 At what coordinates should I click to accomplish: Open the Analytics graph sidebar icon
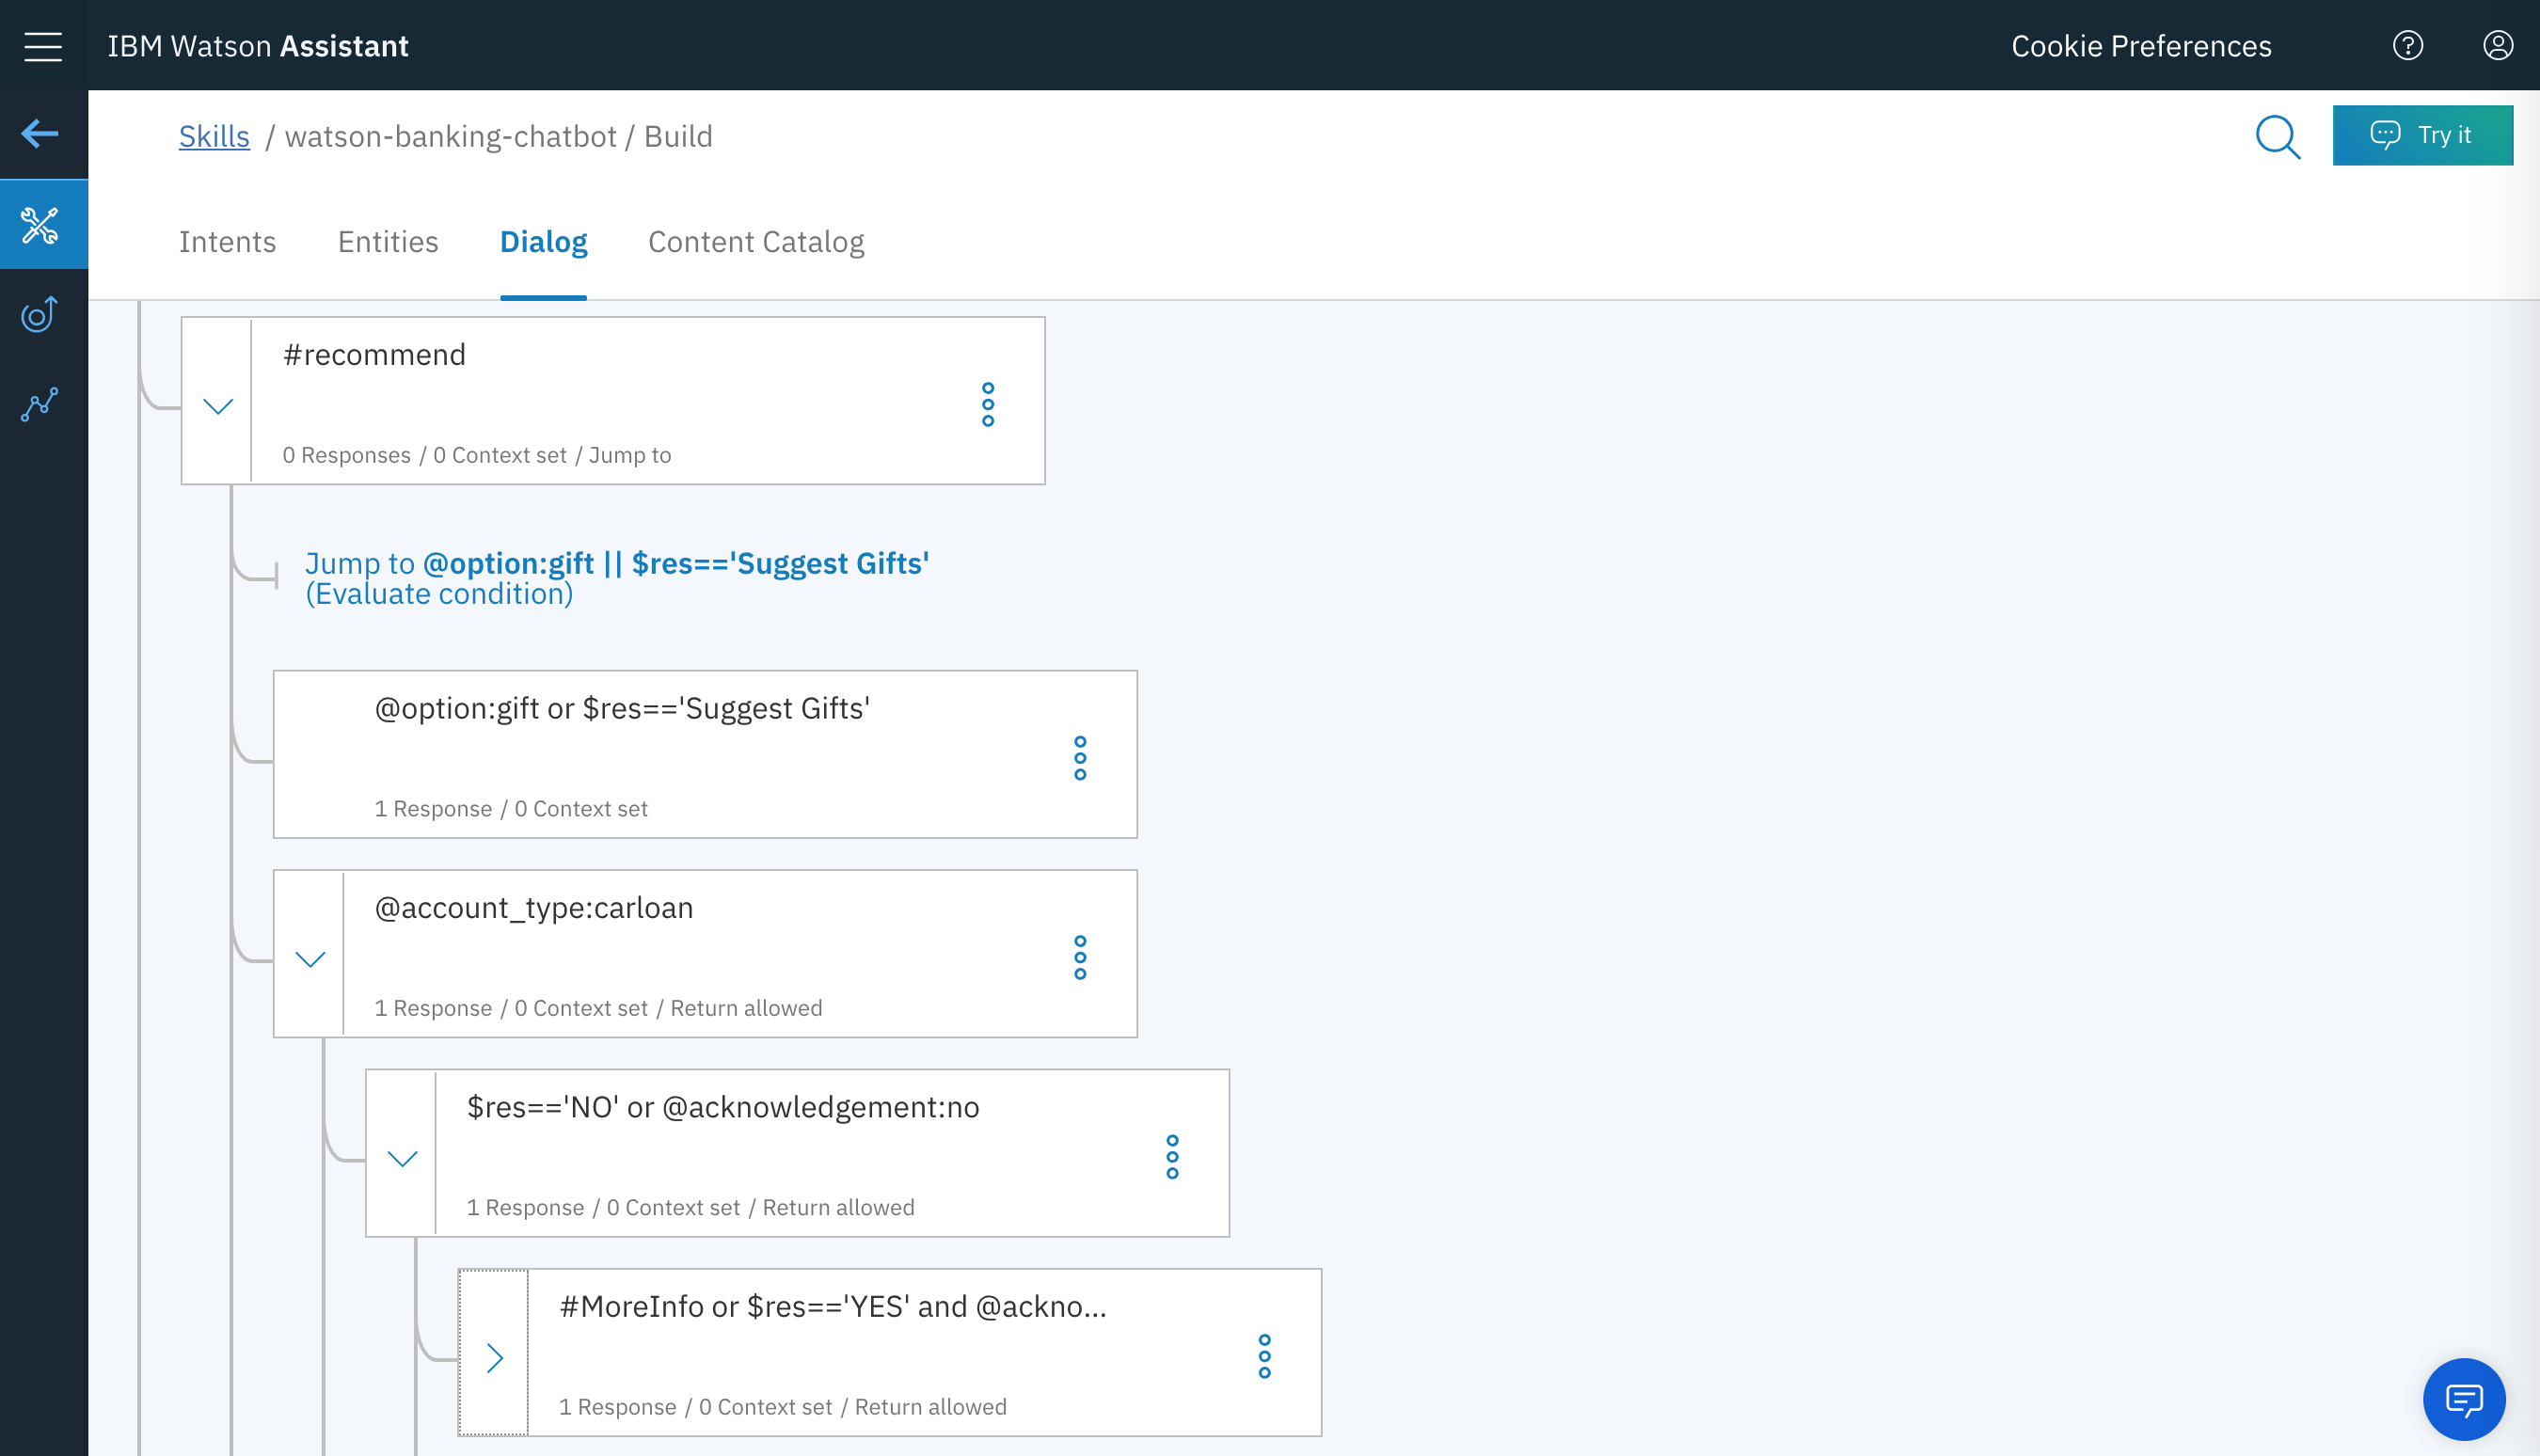(x=40, y=404)
